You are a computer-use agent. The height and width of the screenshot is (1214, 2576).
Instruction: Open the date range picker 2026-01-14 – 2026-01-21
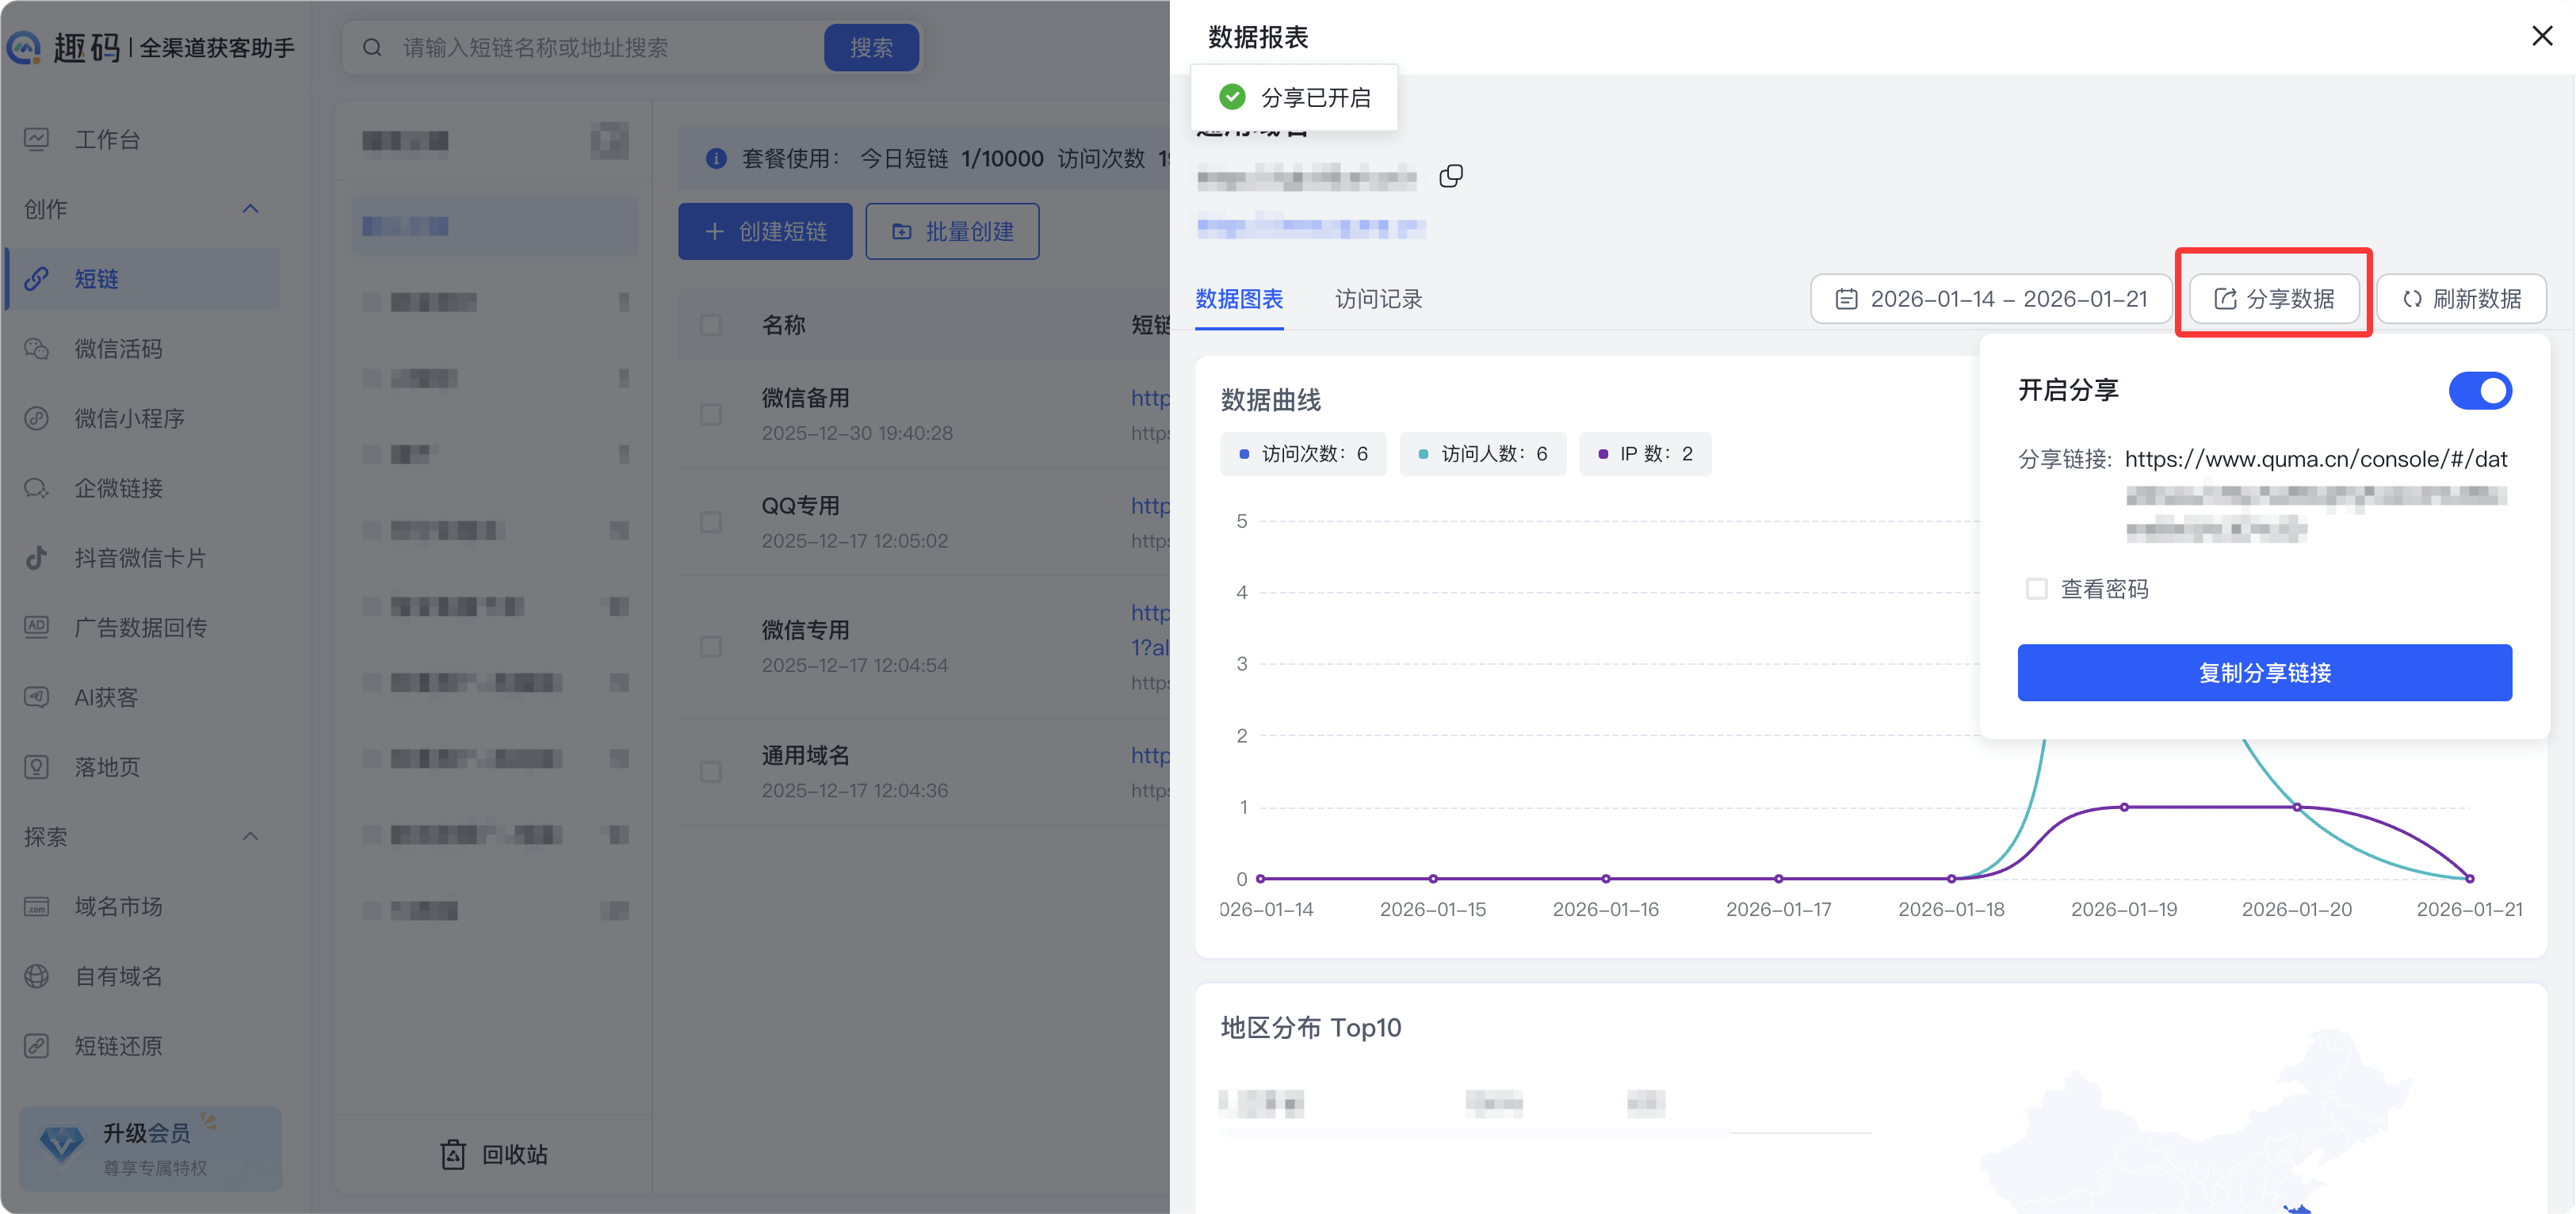coord(1991,299)
